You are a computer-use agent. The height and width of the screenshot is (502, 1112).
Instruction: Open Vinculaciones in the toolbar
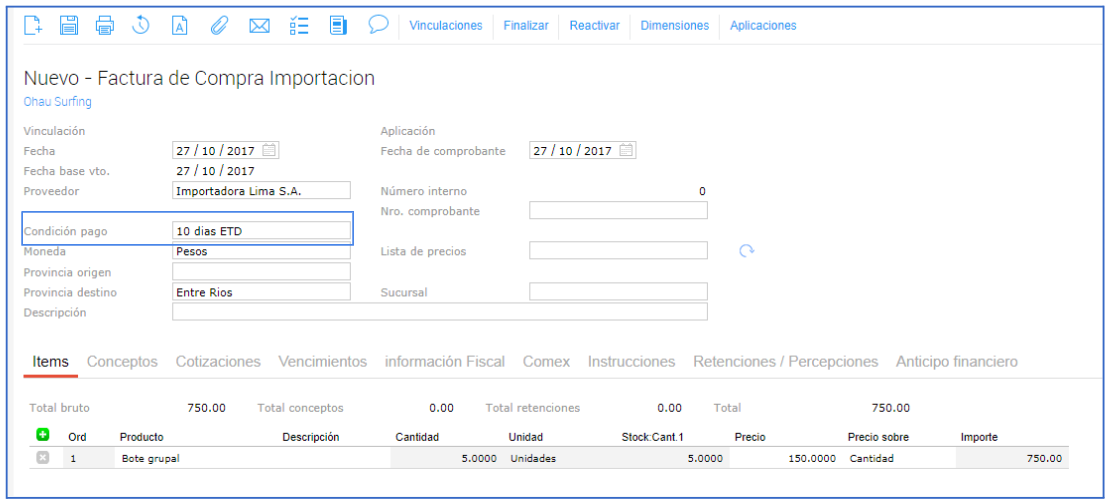click(446, 26)
